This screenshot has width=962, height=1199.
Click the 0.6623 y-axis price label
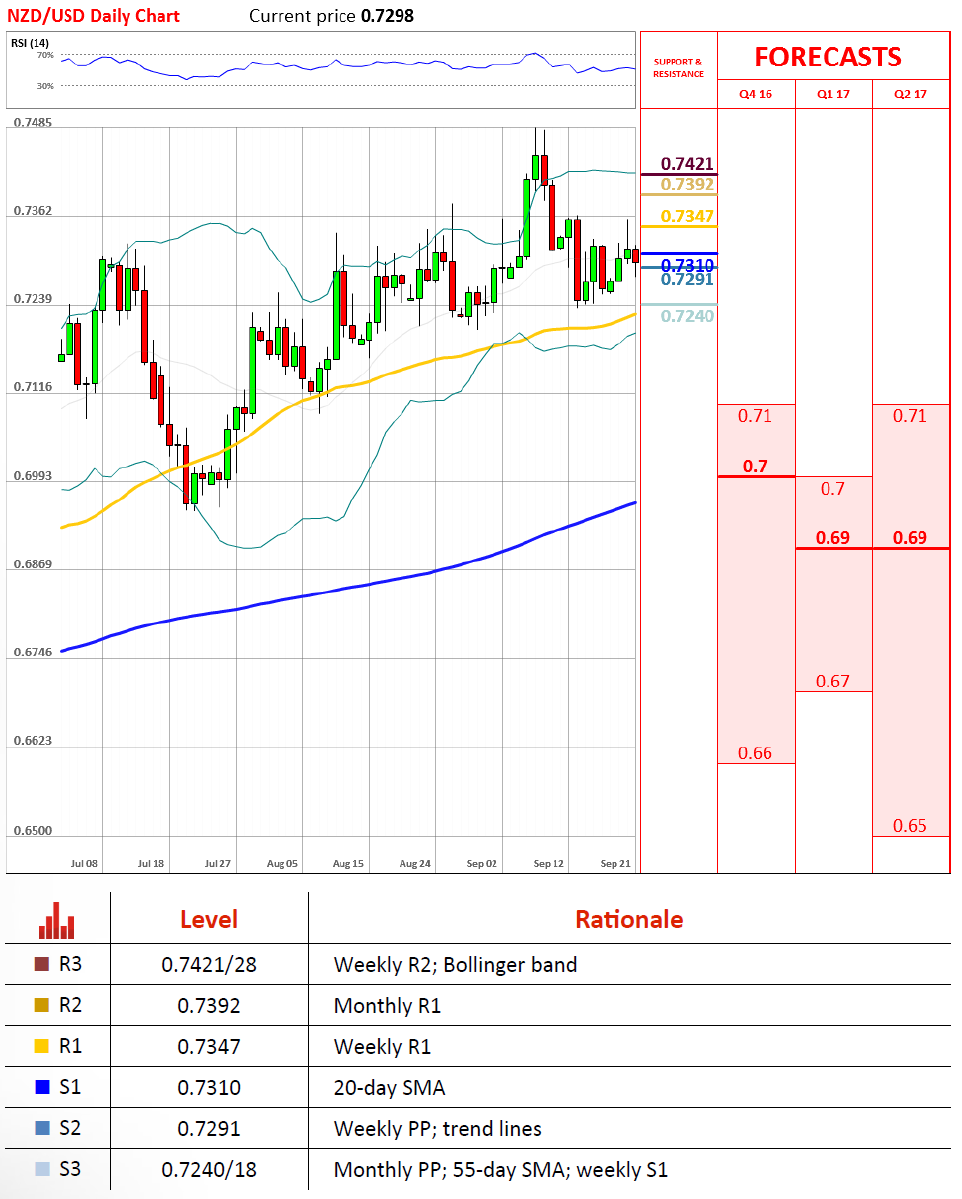pos(33,740)
